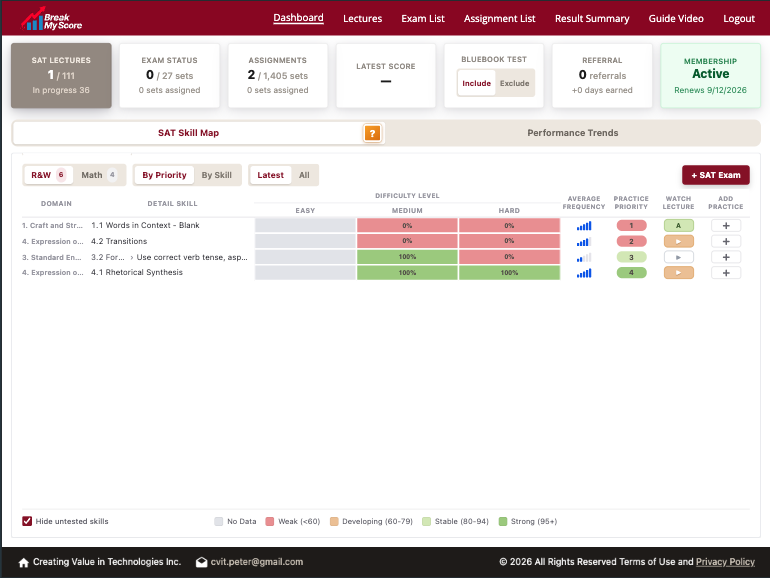
Task: Click '1.1 Words in Context - Blank' skill
Action: point(145,225)
